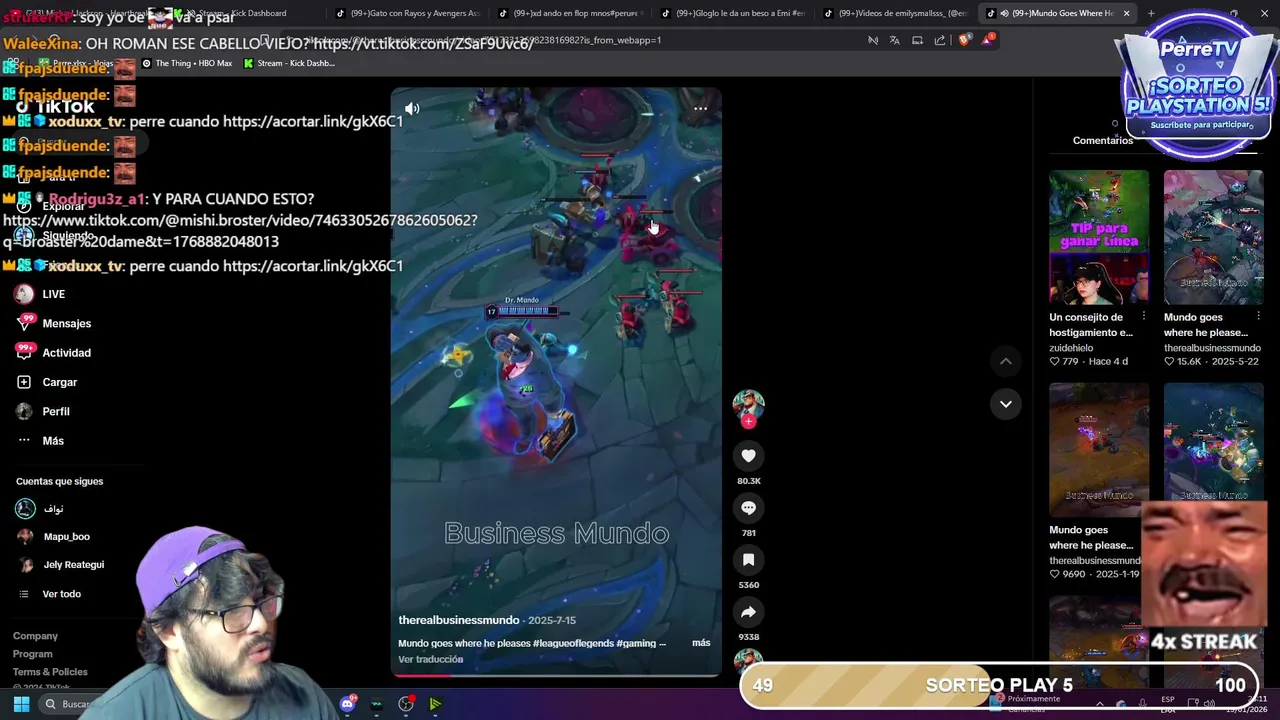Image resolution: width=1280 pixels, height=720 pixels.
Task: Click the translate icon in address bar
Action: pyautogui.click(x=895, y=40)
